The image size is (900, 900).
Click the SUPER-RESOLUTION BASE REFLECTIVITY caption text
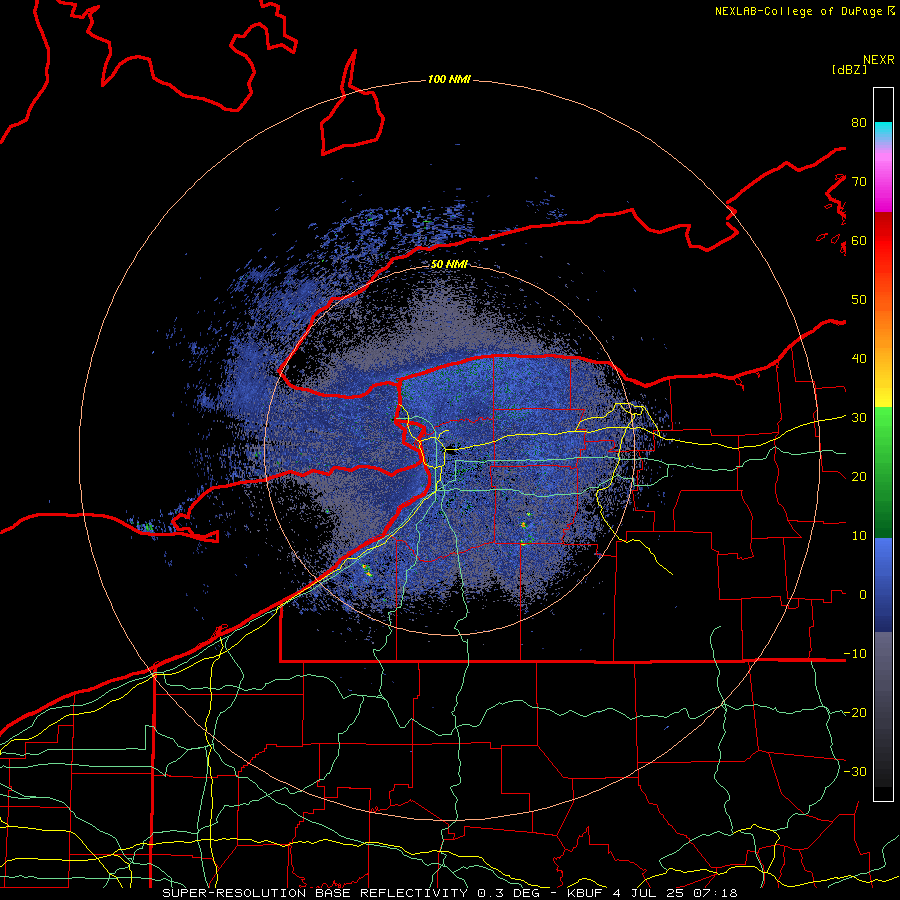click(315, 893)
